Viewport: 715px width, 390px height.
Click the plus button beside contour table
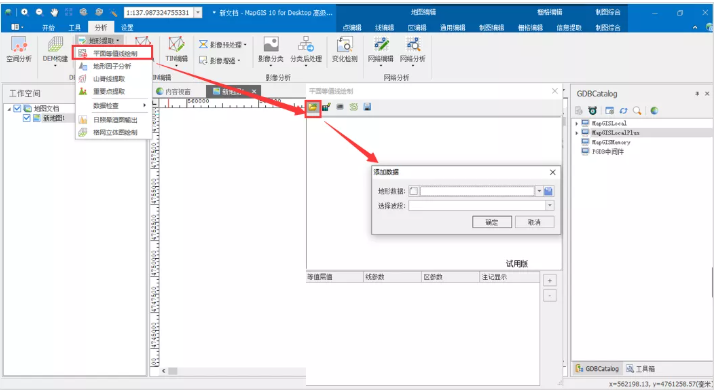tap(550, 281)
